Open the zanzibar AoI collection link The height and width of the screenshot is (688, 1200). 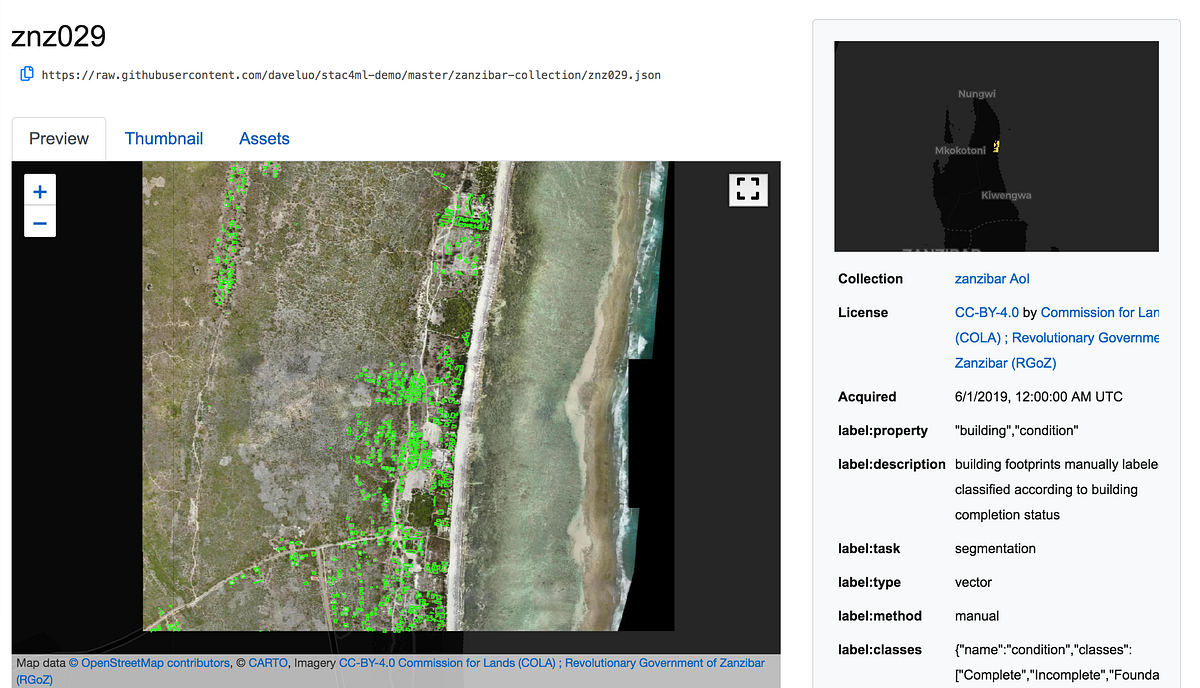click(x=992, y=279)
